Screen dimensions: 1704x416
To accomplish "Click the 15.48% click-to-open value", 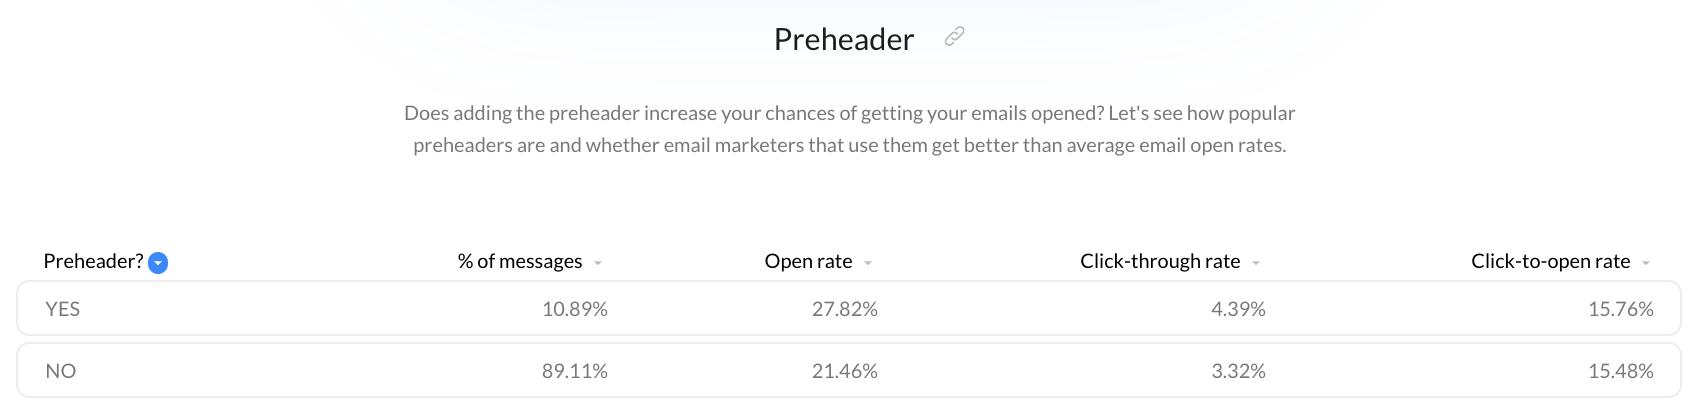I will point(1621,371).
